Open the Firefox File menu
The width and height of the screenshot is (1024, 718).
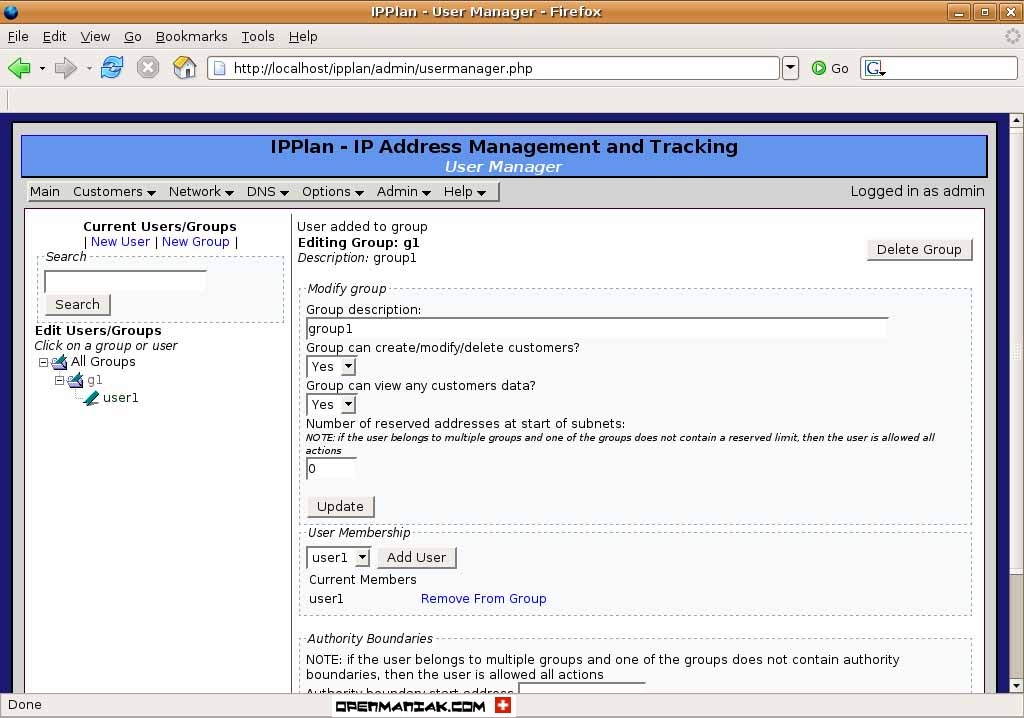click(18, 37)
